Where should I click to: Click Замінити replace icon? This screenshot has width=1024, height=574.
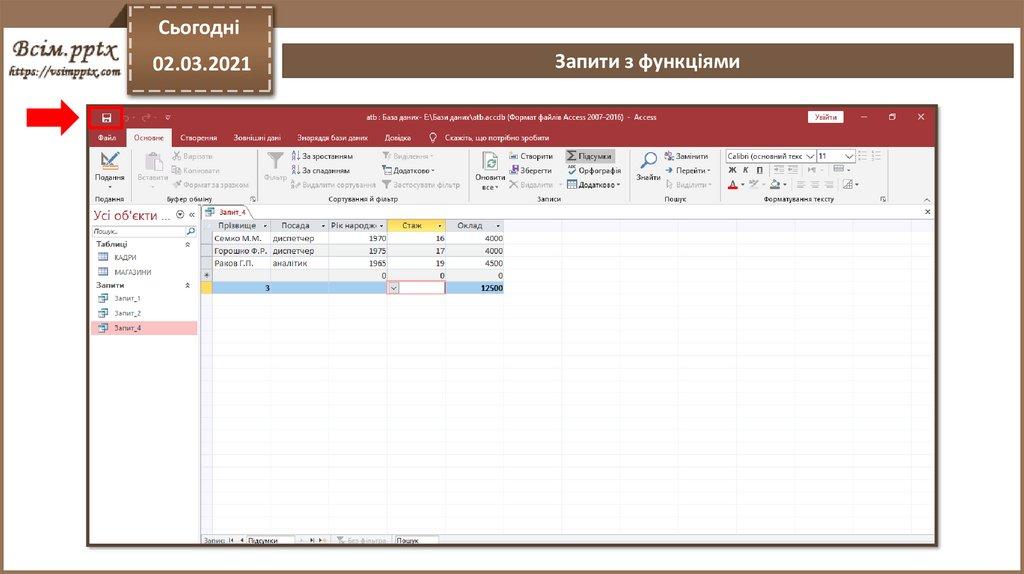click(686, 156)
